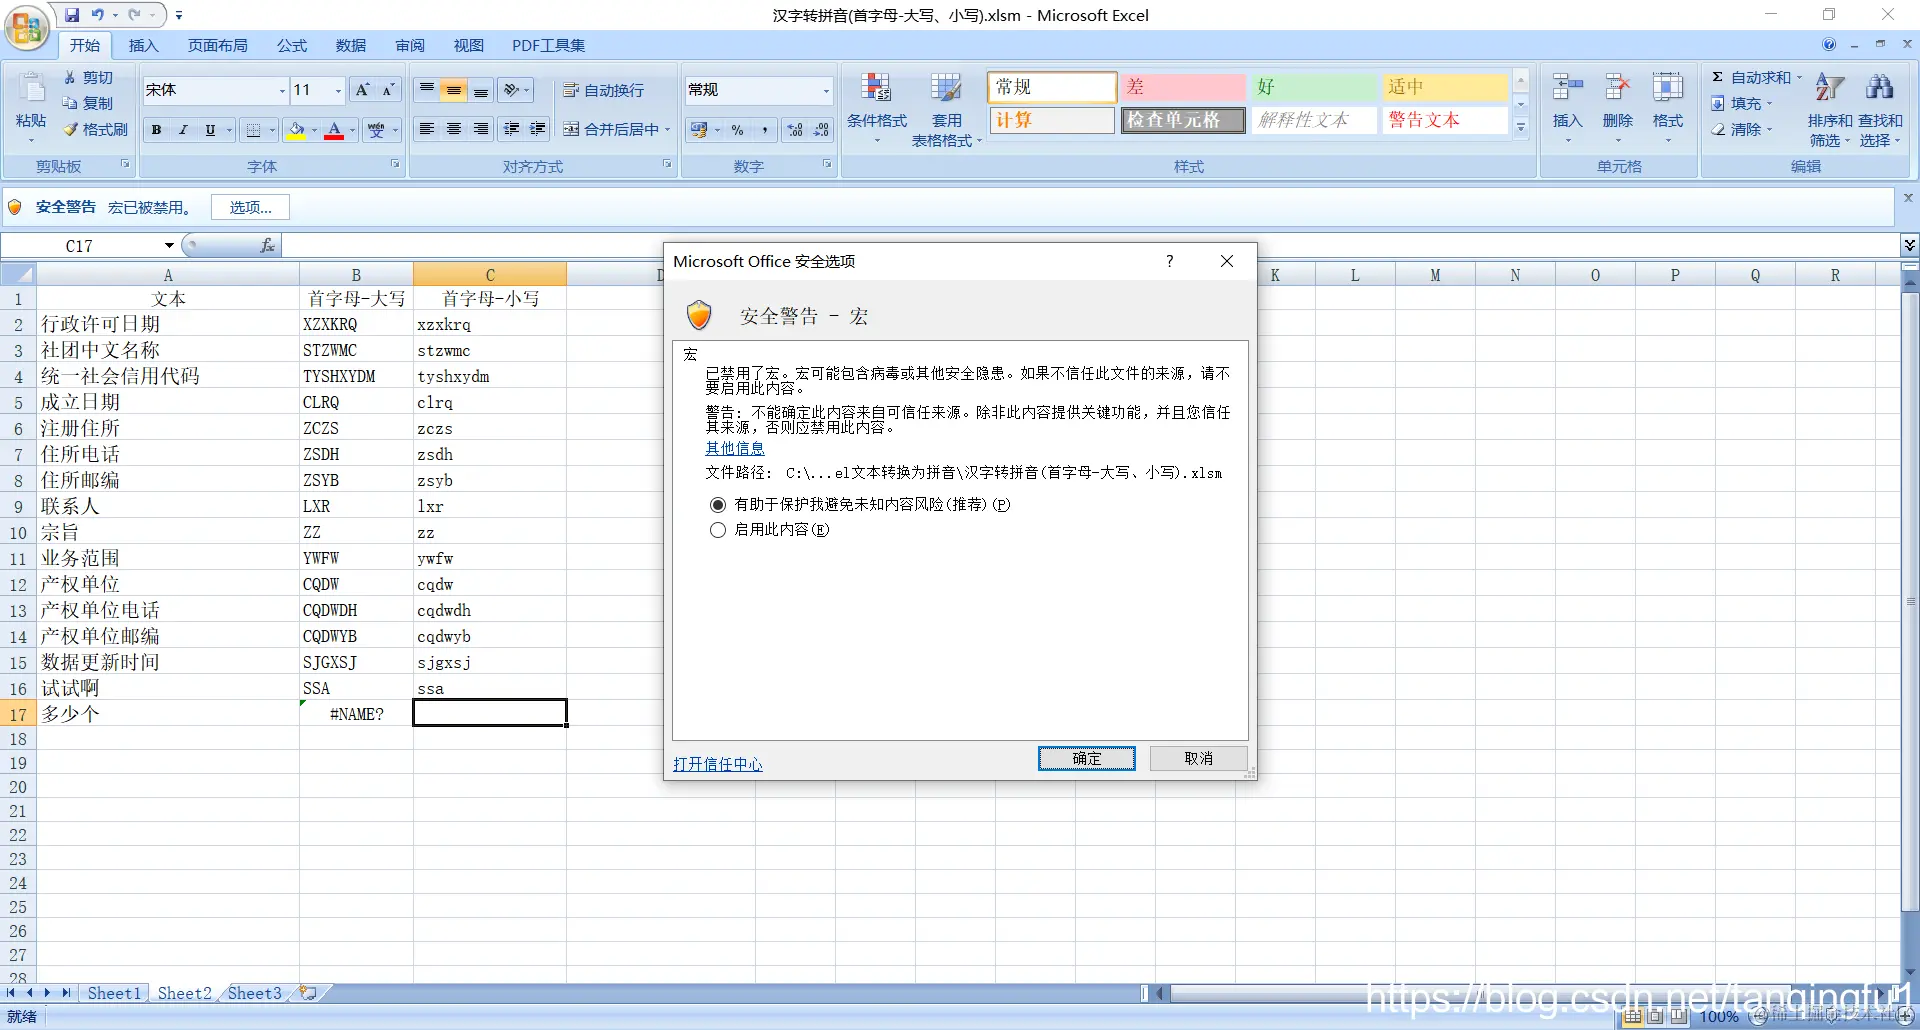1920x1030 pixels.
Task: Open Sort and Filter
Action: point(1830,110)
